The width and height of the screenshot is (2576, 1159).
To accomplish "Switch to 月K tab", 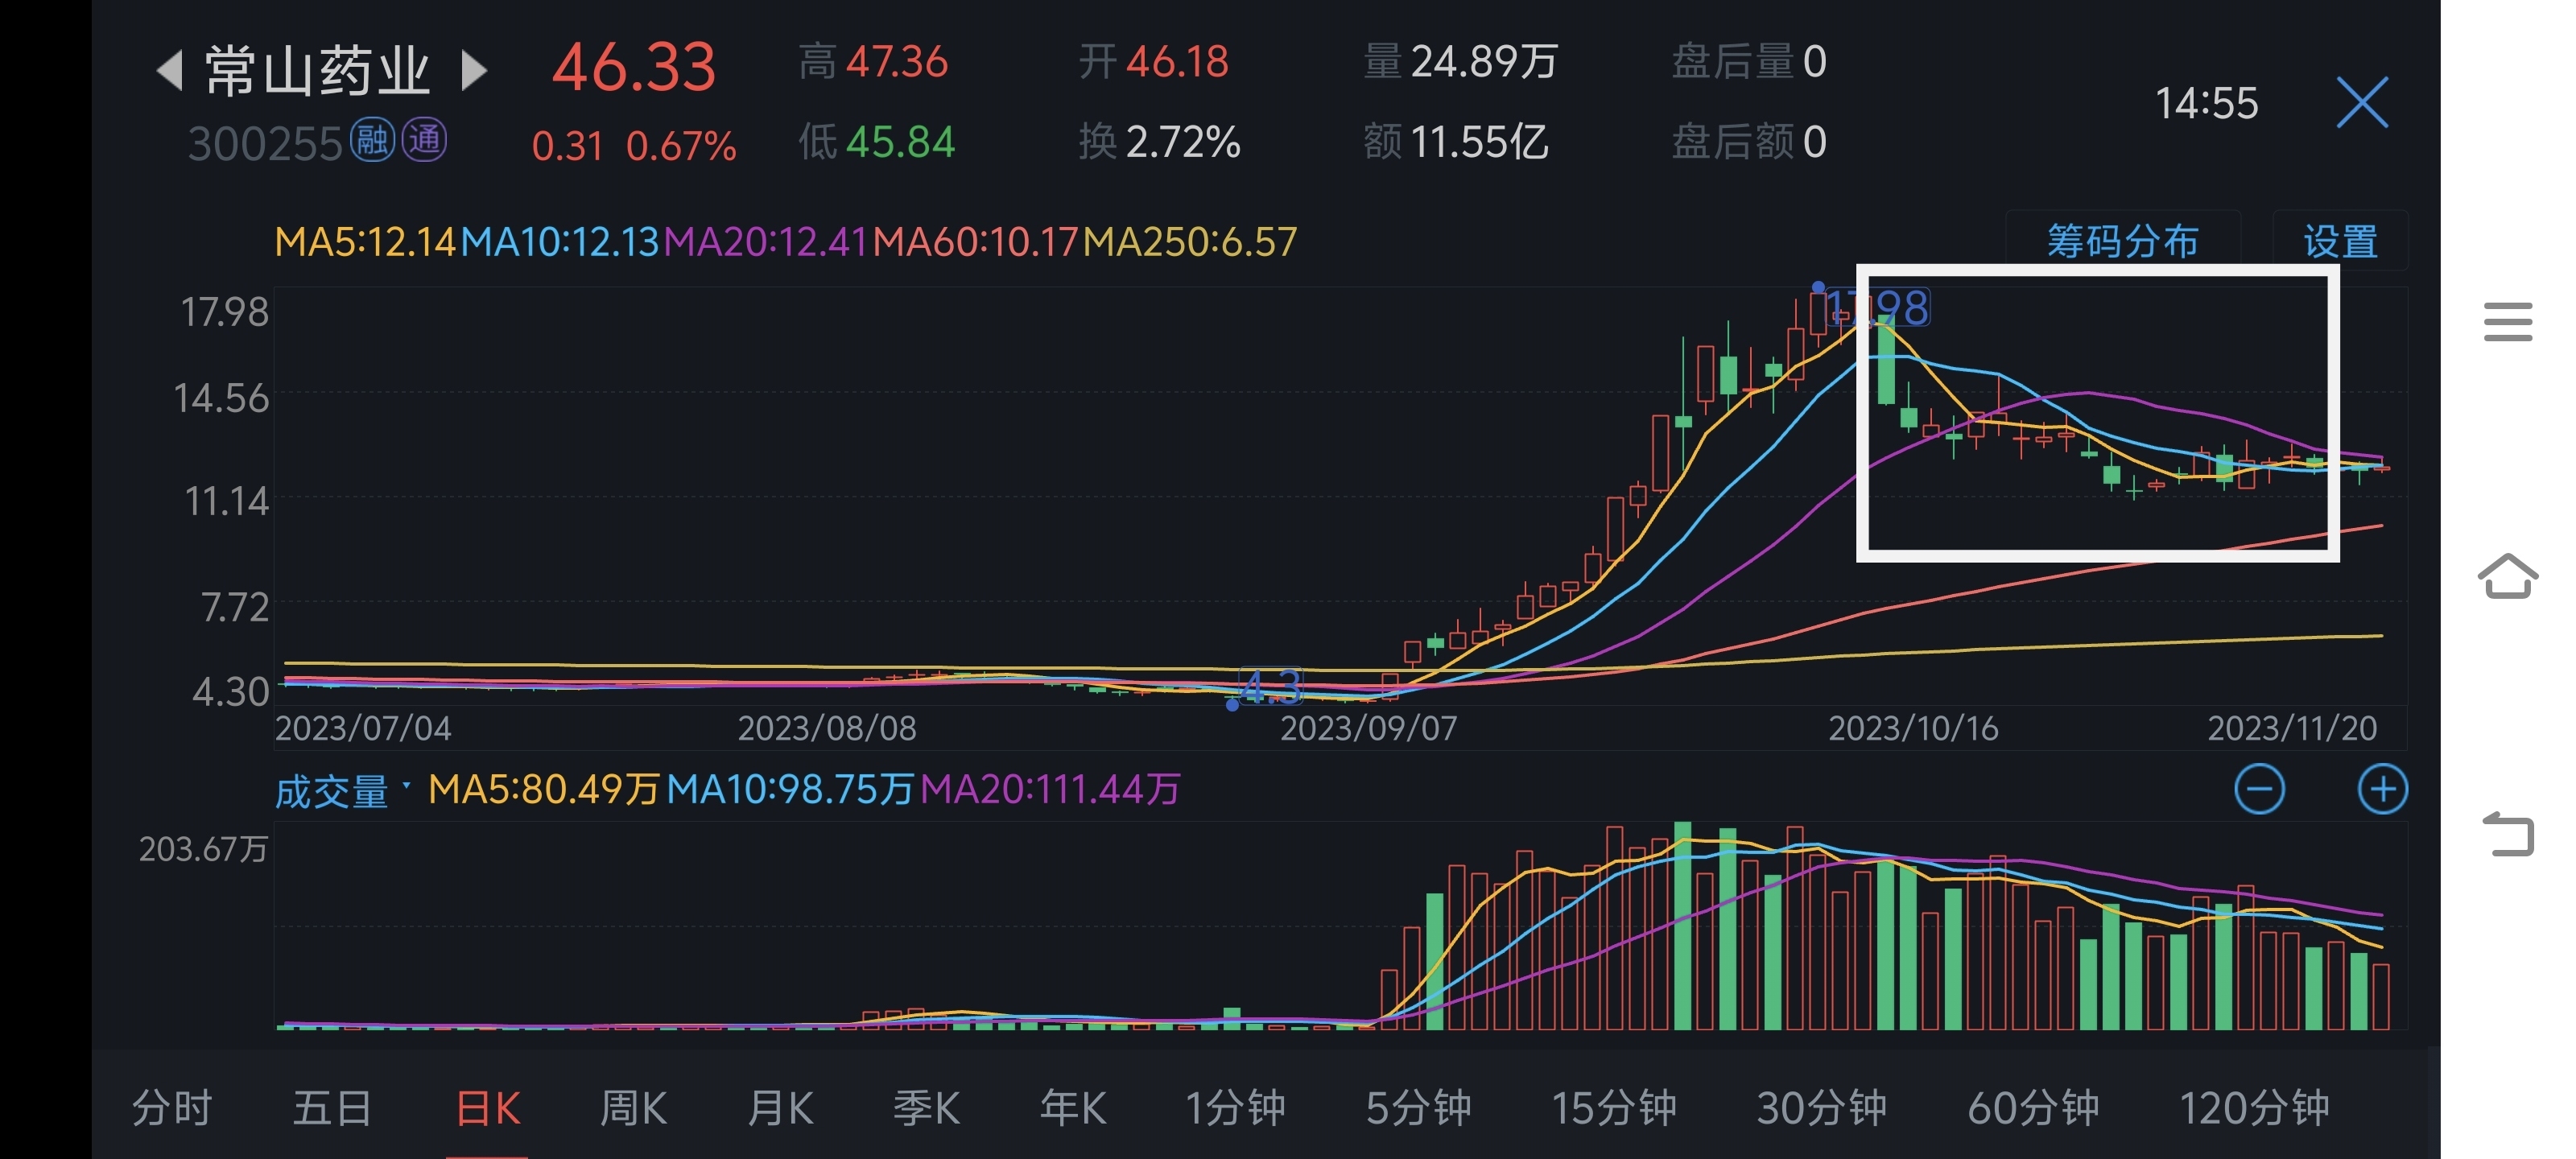I will [x=780, y=1107].
